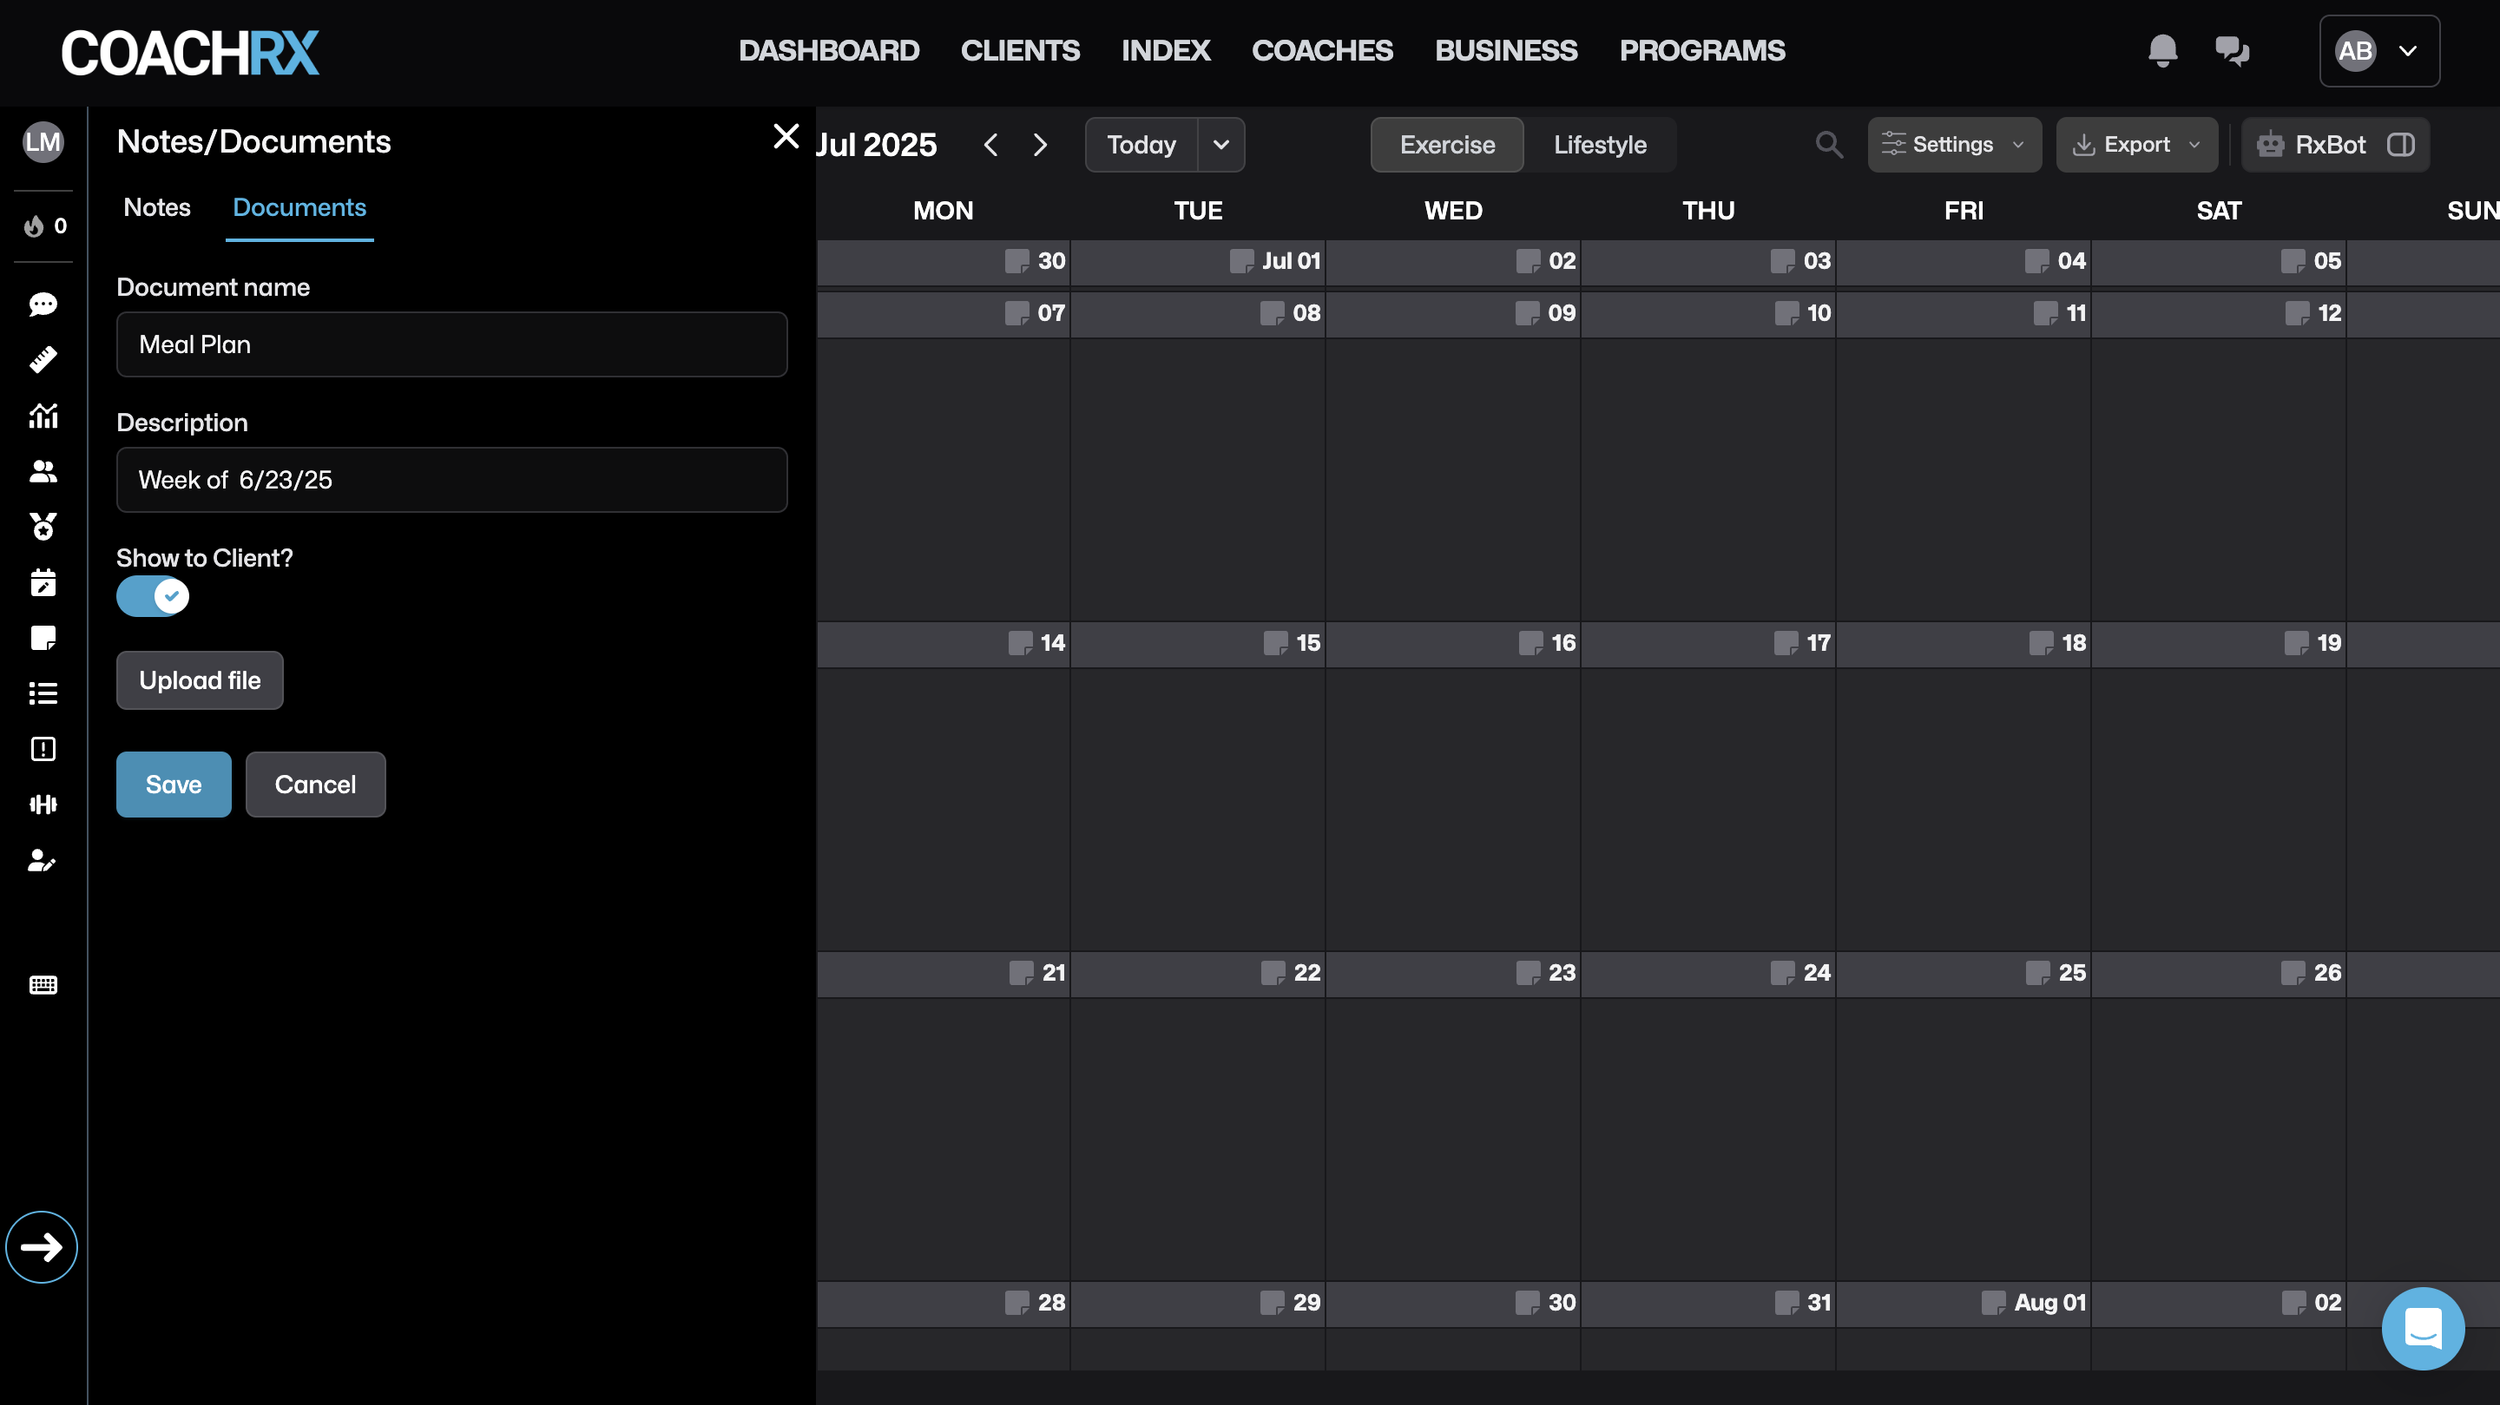The height and width of the screenshot is (1405, 2500).
Task: Disable the Show to Client toggle
Action: (152, 596)
